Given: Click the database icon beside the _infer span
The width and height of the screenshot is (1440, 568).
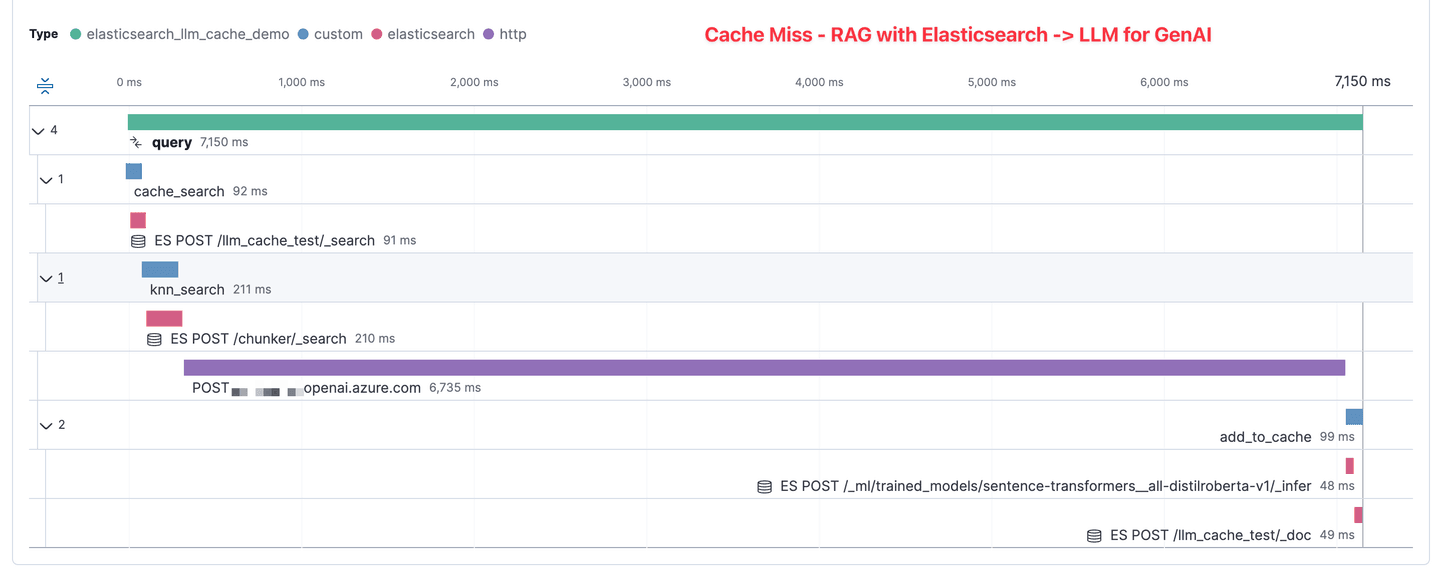Looking at the screenshot, I should (764, 487).
